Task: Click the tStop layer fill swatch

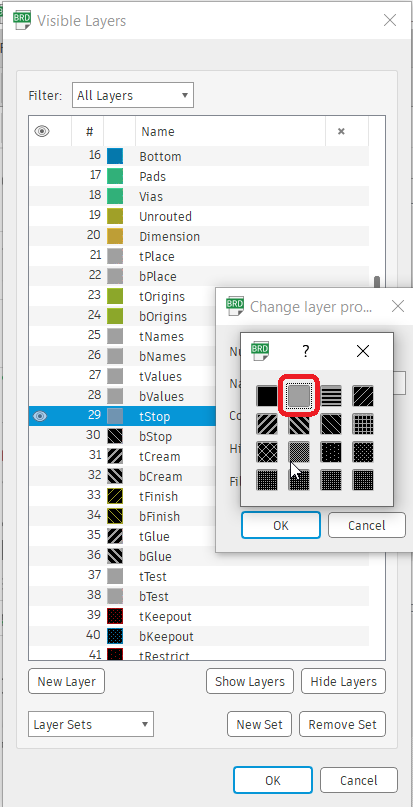Action: click(115, 416)
